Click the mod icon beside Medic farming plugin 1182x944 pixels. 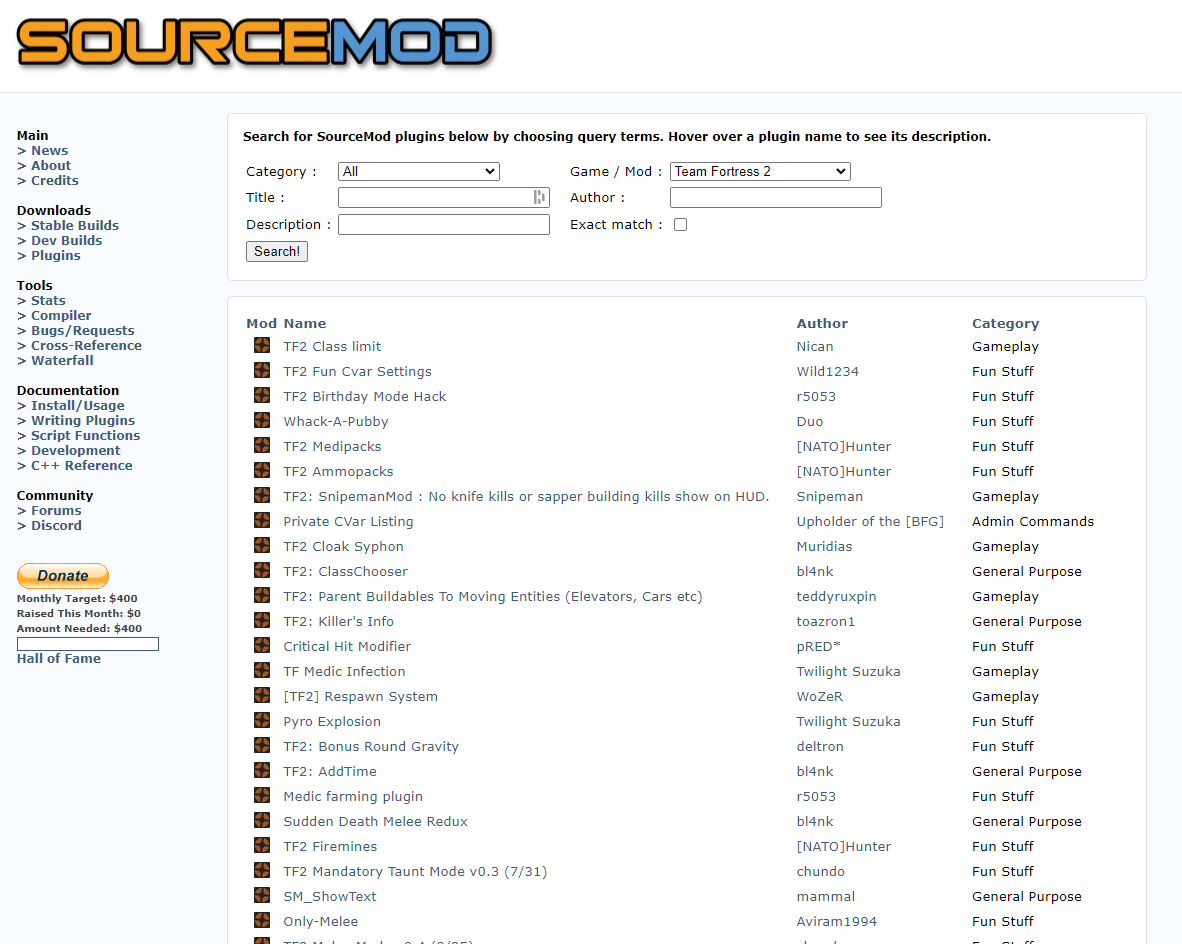click(262, 795)
